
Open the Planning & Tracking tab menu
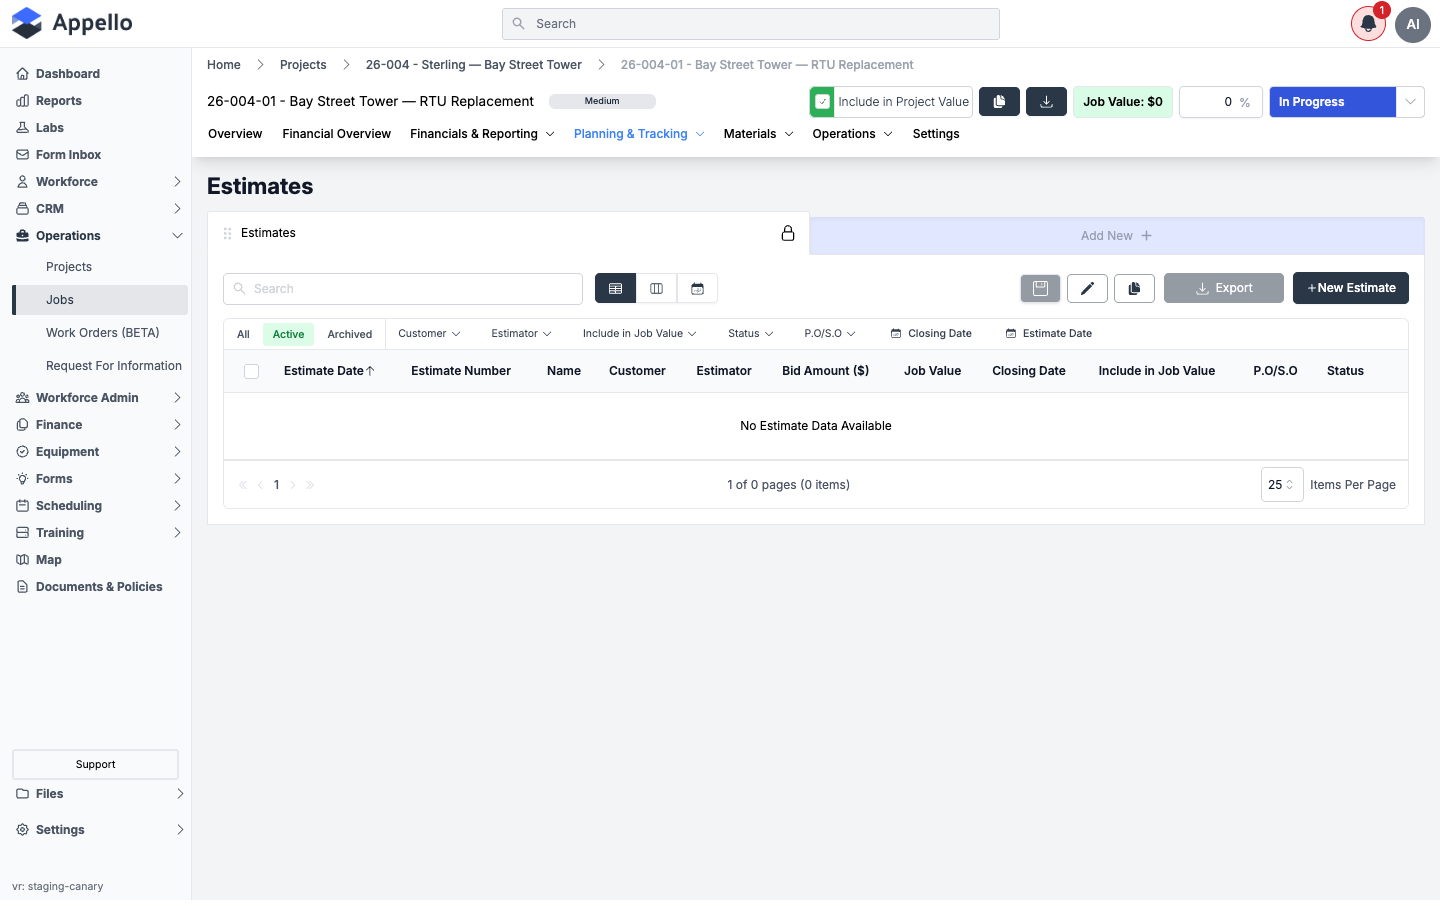pos(639,134)
